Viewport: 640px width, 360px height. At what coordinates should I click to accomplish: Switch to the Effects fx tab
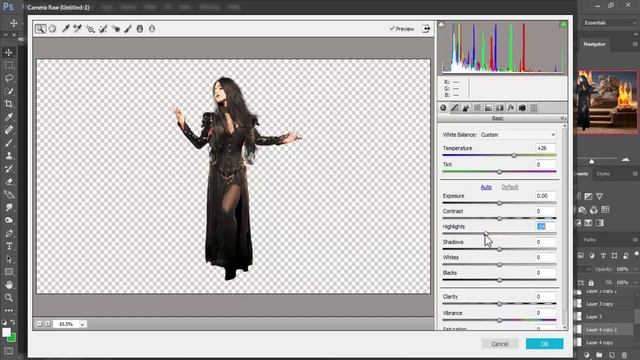(511, 108)
